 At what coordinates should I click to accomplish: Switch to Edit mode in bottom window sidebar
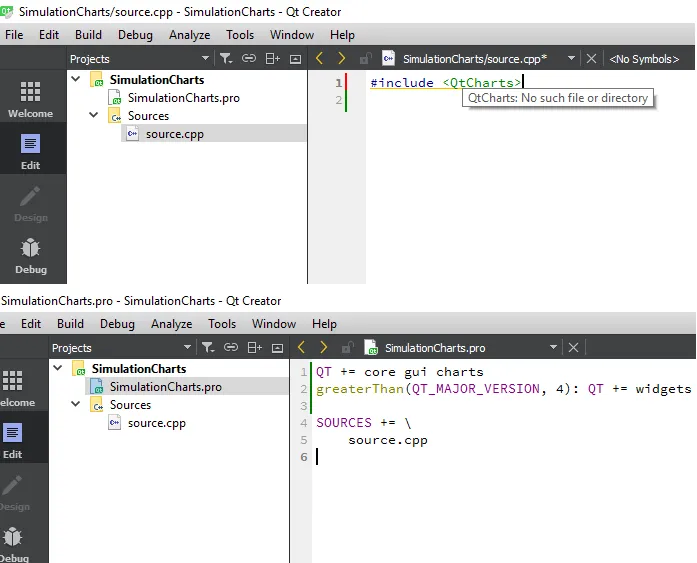[x=12, y=440]
